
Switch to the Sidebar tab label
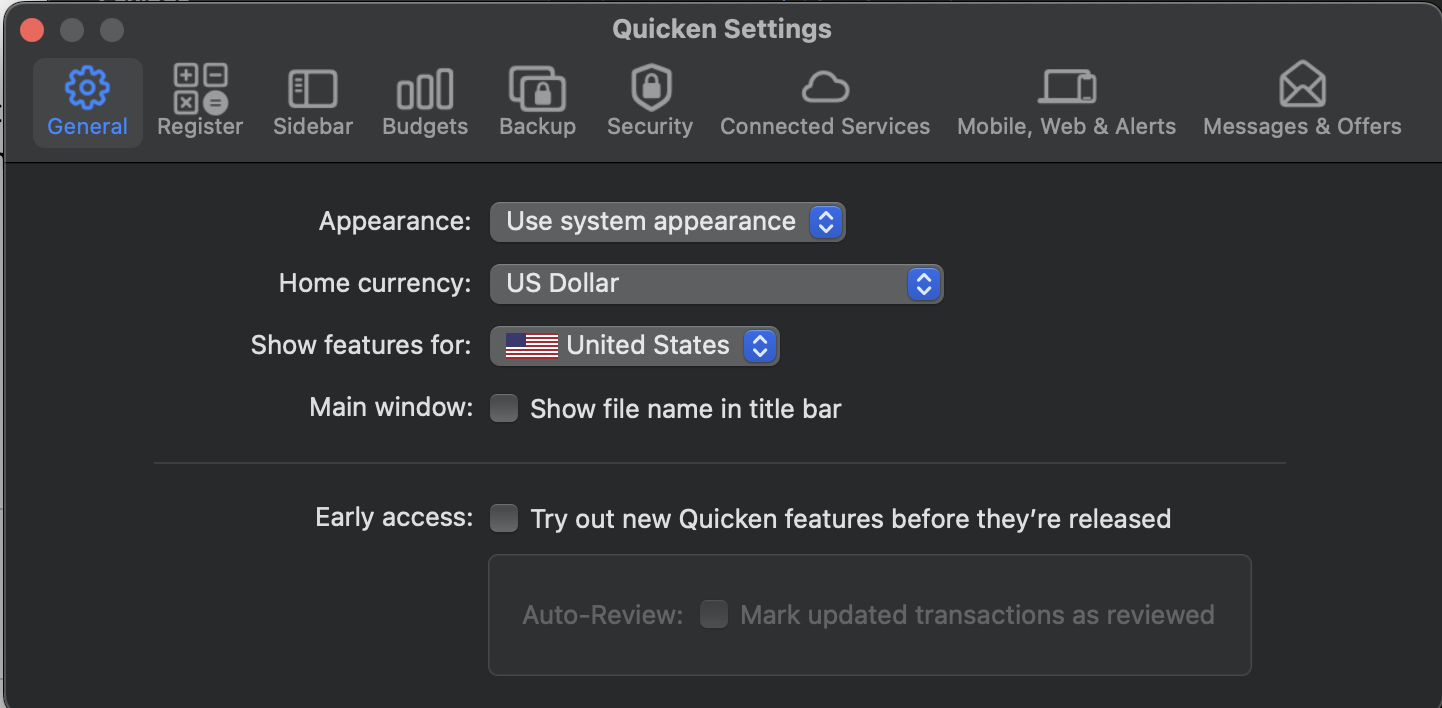coord(313,127)
